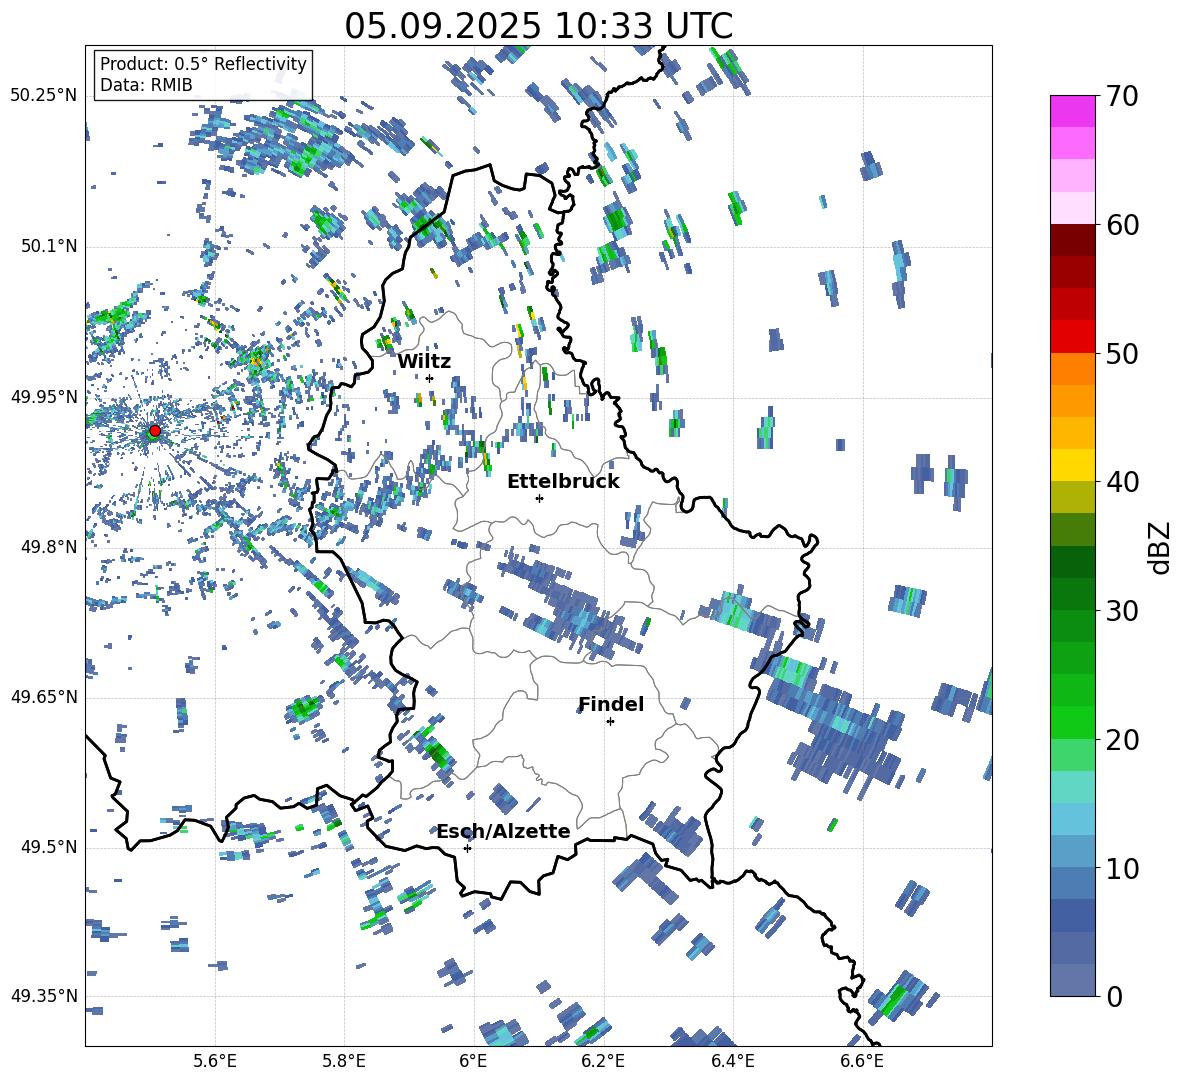Click the 6.2°E longitude label
Image resolution: width=1184 pixels, height=1081 pixels.
coord(603,1061)
